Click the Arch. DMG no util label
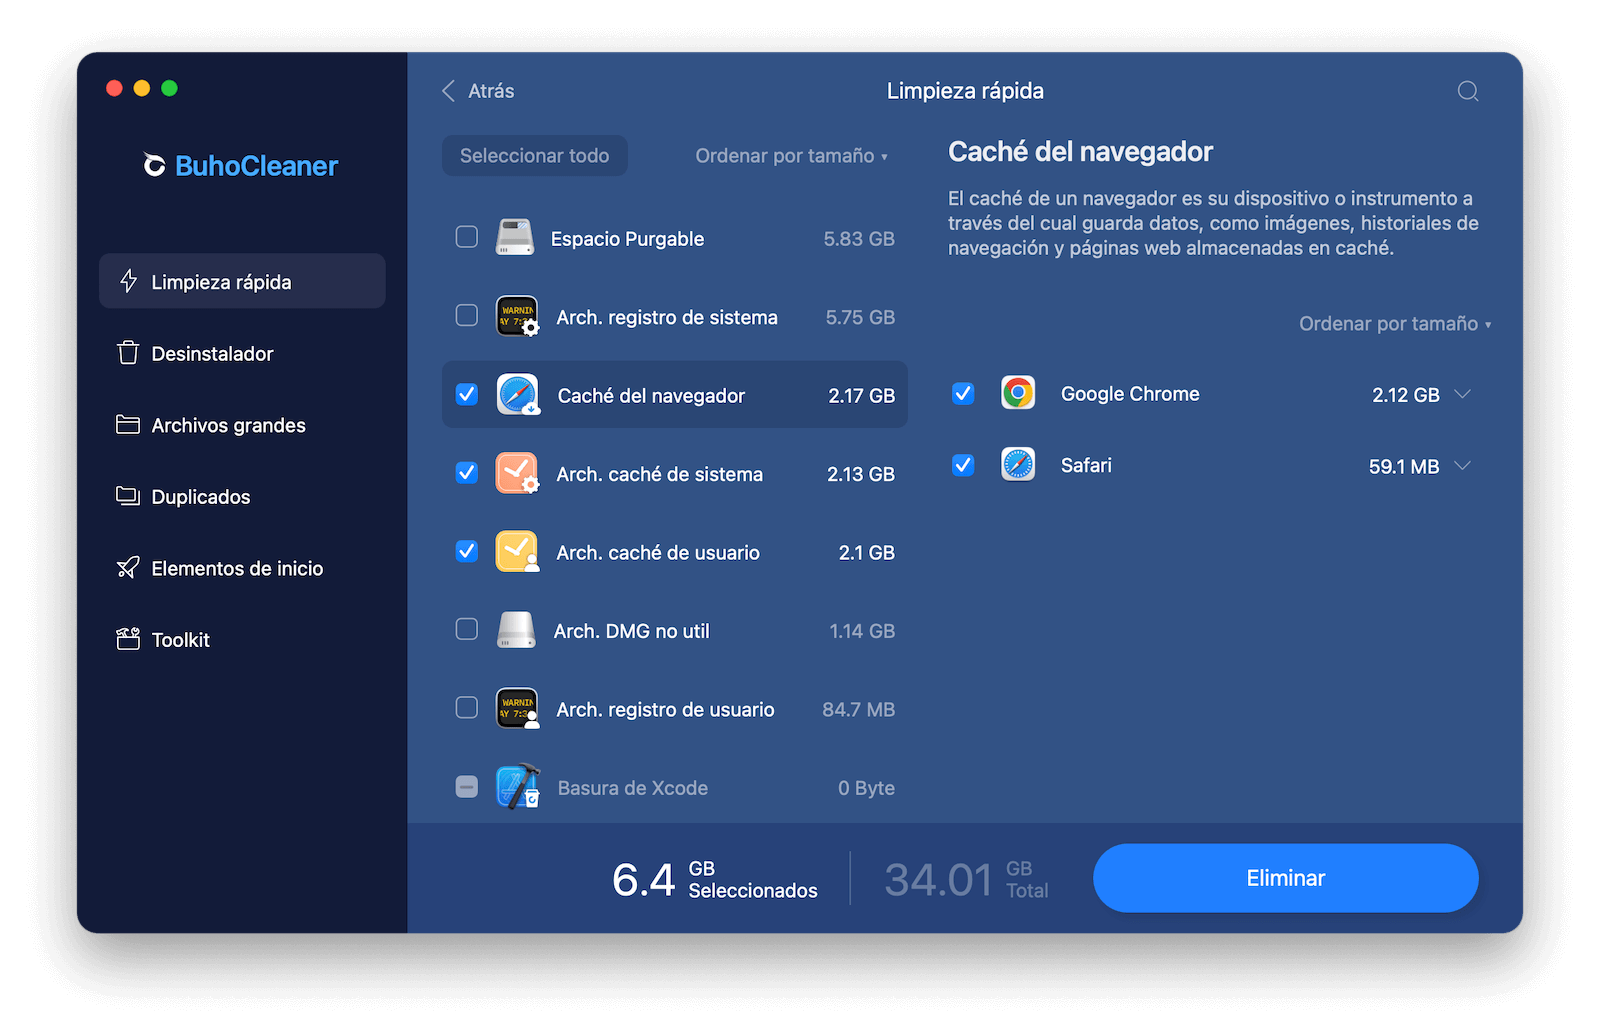 (632, 631)
